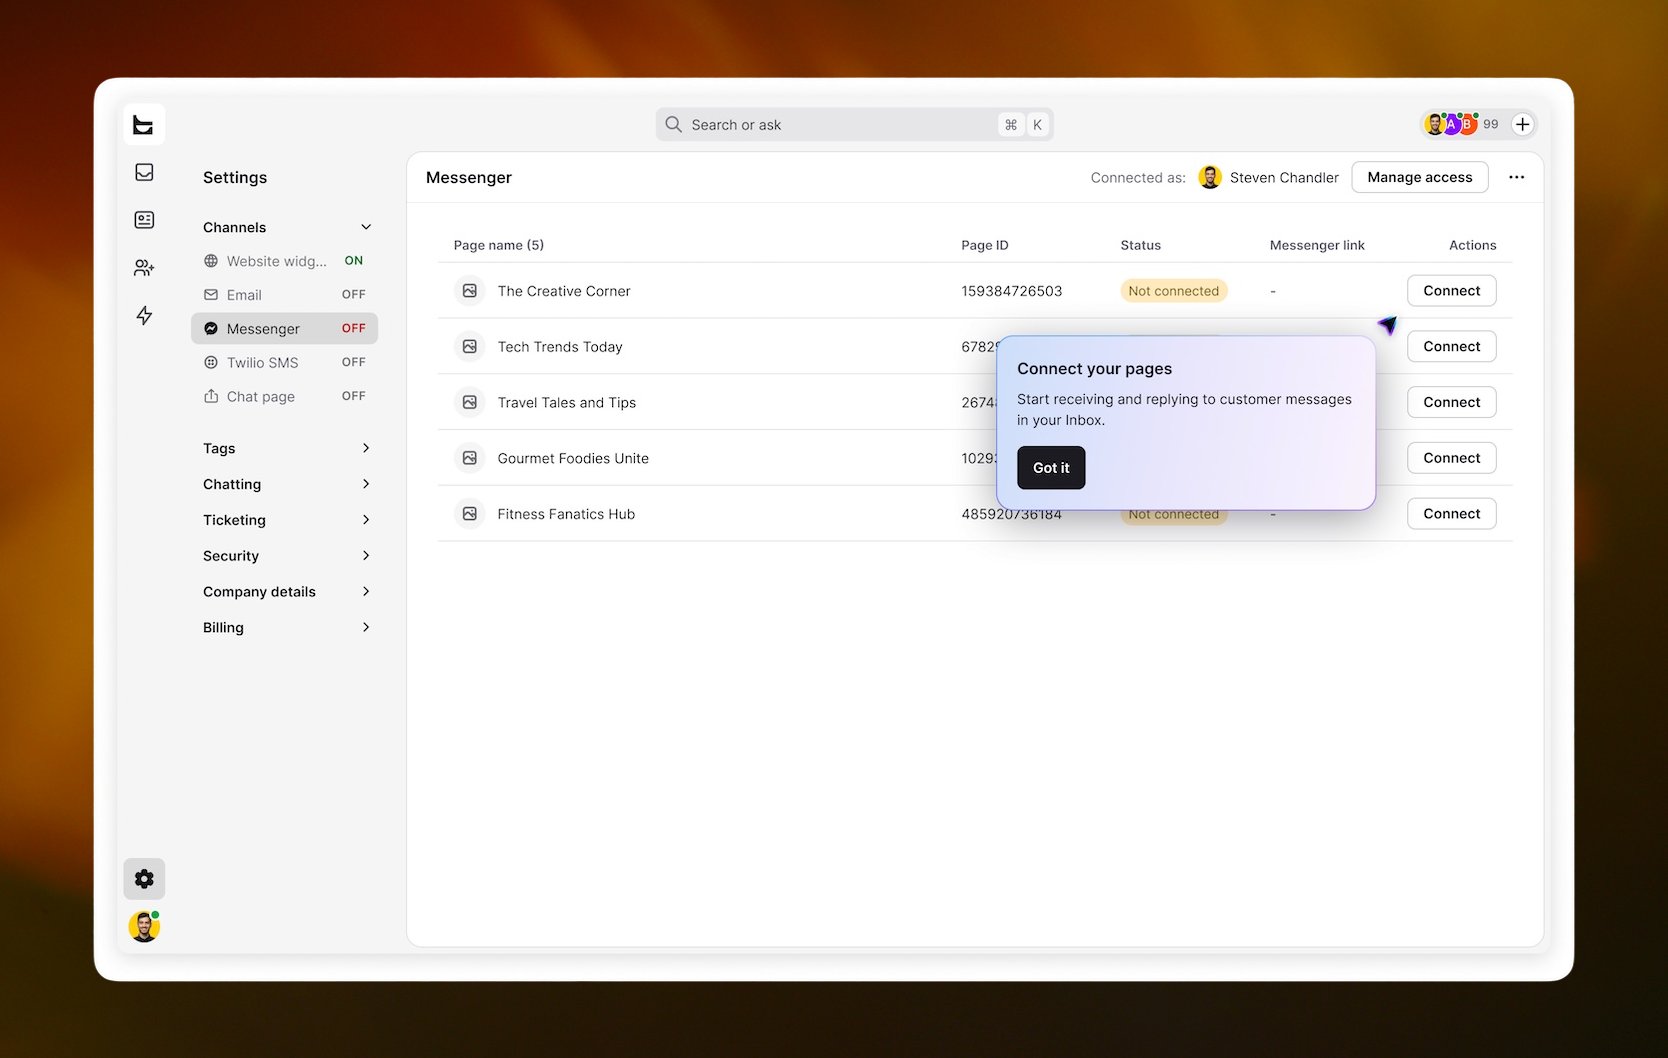The height and width of the screenshot is (1058, 1668).
Task: Click the image icon for Gourmet Foodies Unite
Action: 470,458
